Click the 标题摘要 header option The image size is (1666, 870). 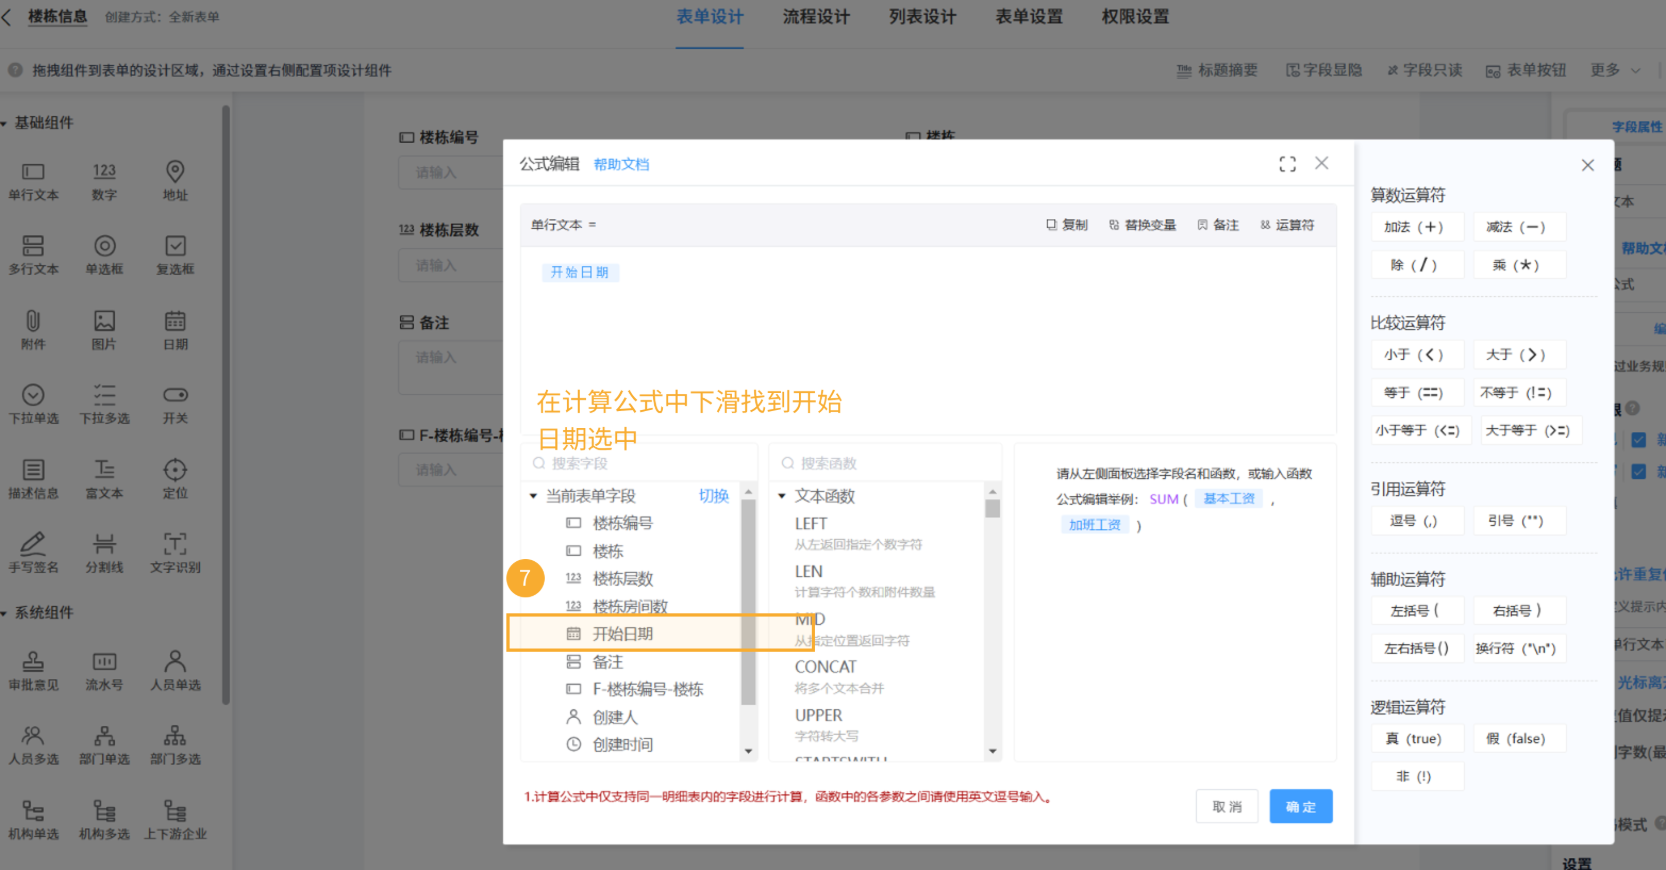coord(1217,70)
